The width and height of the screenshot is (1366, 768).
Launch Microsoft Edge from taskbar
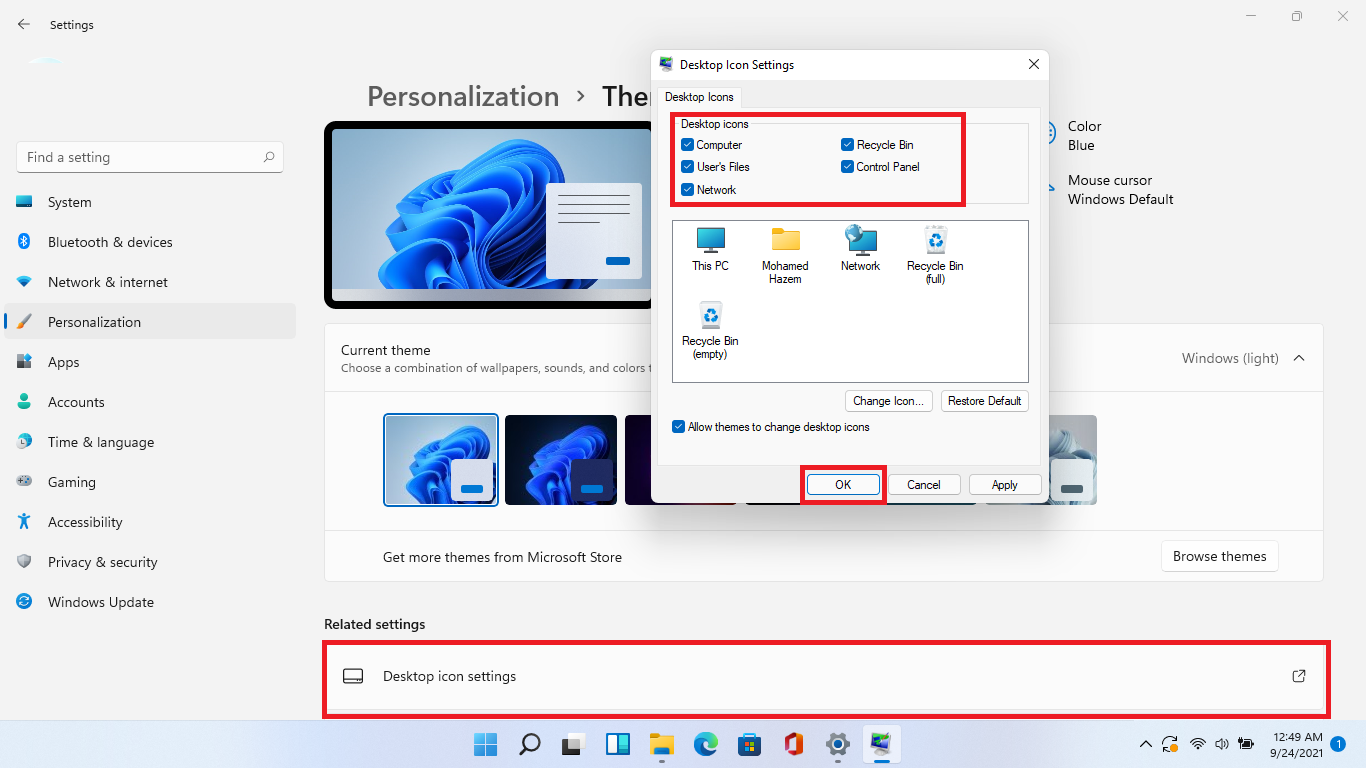tap(705, 744)
